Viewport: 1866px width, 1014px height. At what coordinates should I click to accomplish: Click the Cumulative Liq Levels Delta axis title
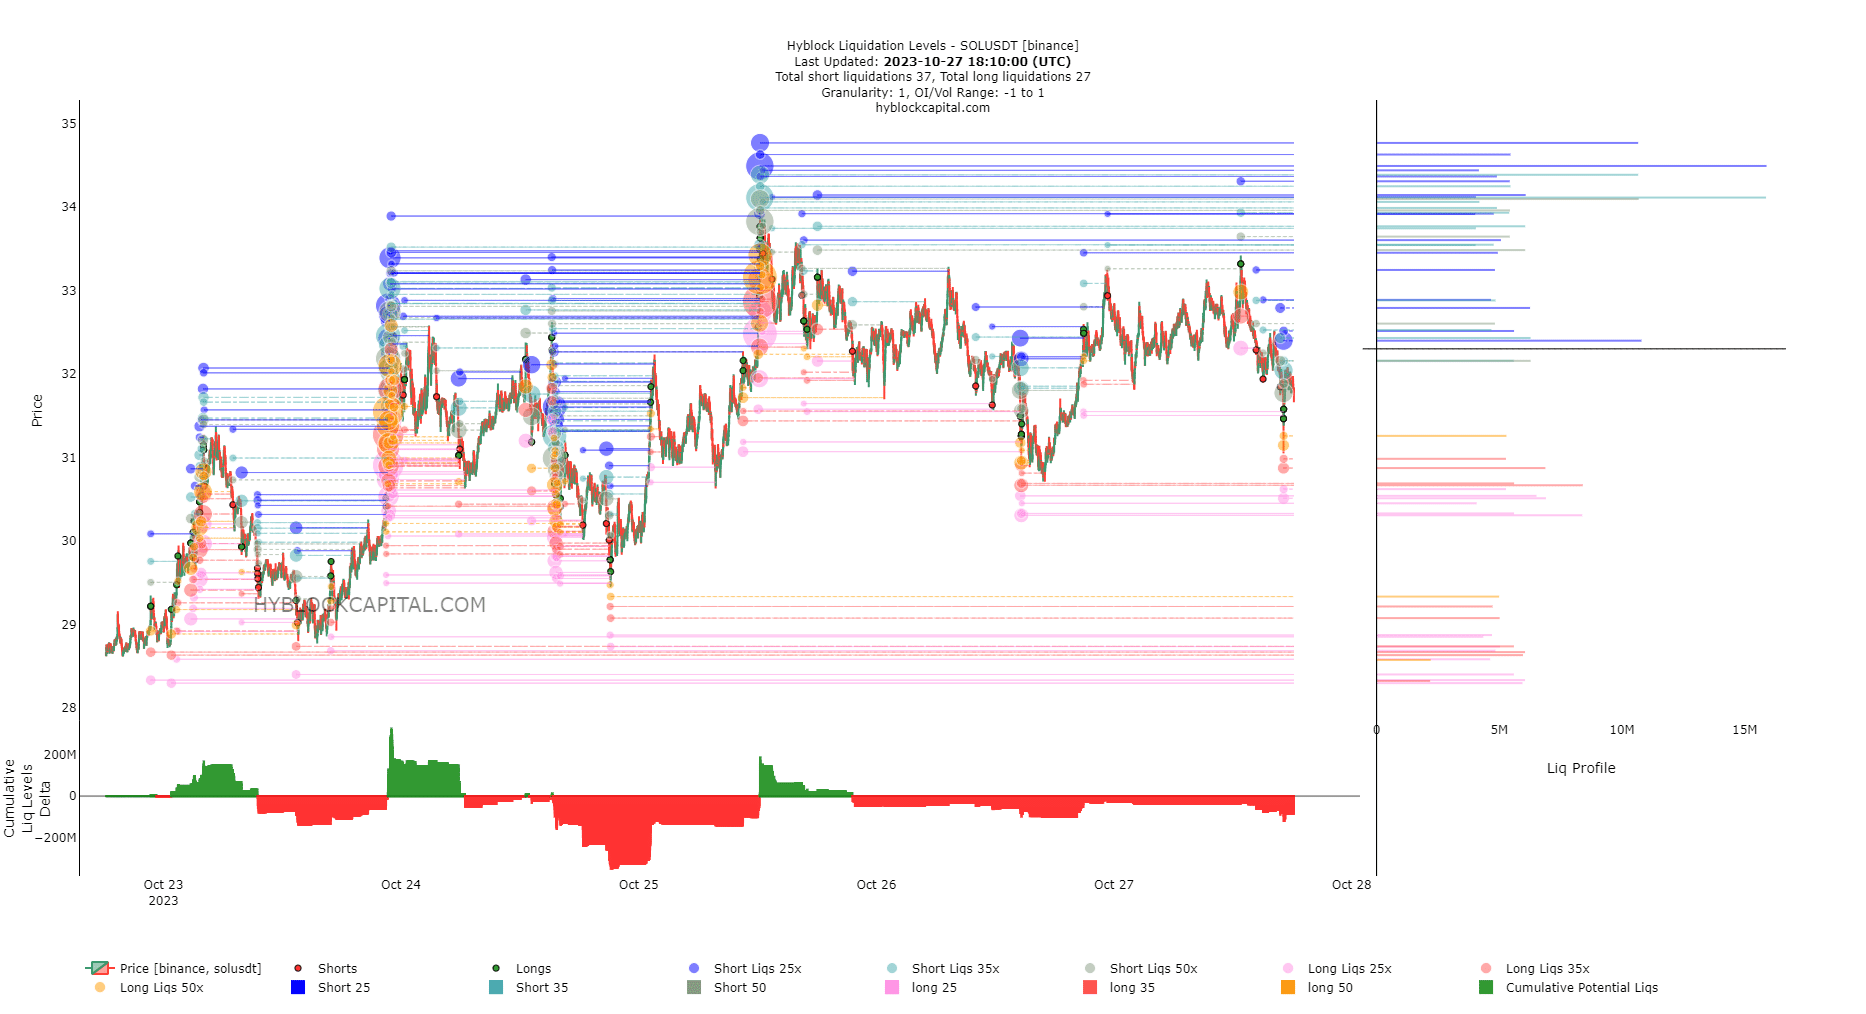(x=27, y=798)
